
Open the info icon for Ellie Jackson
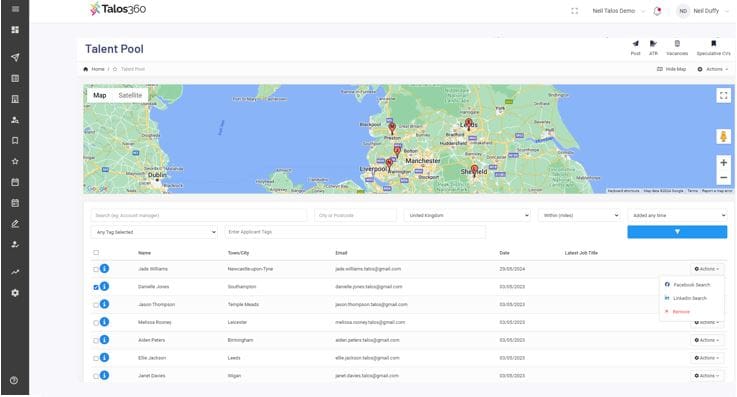(104, 358)
